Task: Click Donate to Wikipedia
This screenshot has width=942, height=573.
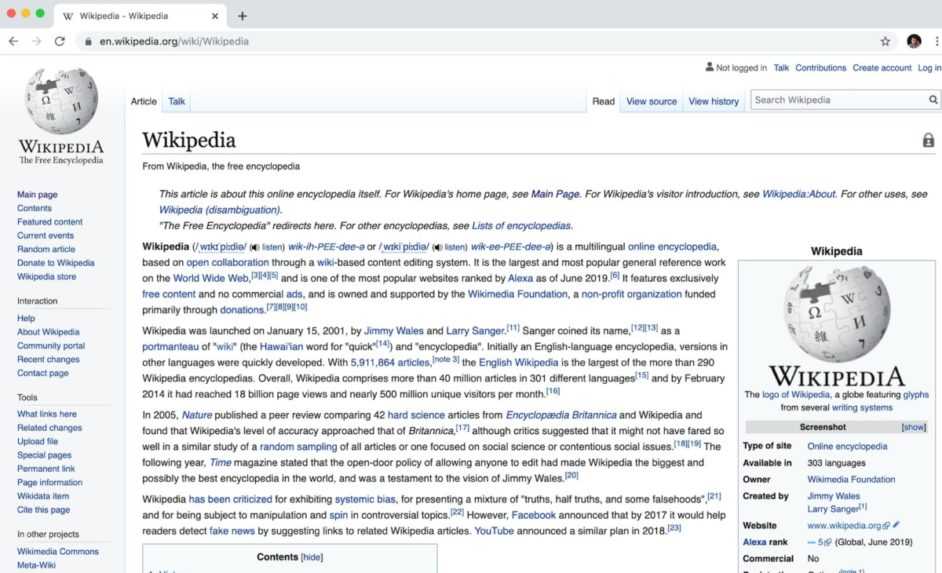Action: click(x=56, y=263)
